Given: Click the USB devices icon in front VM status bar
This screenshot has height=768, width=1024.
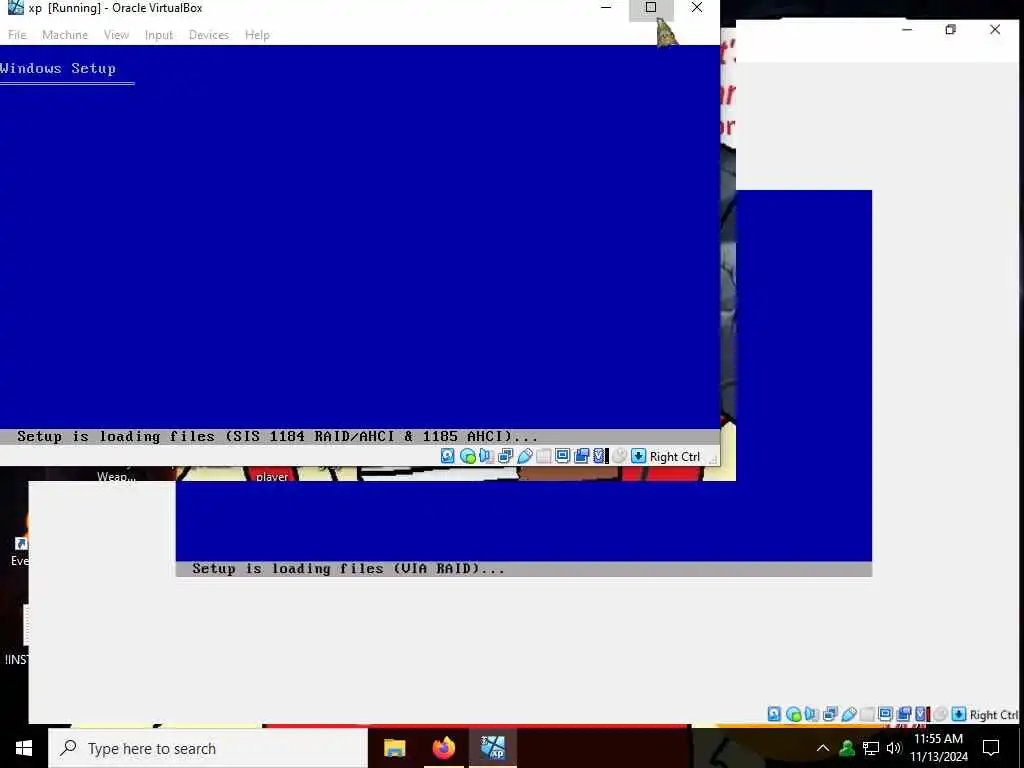Looking at the screenshot, I should coord(524,456).
